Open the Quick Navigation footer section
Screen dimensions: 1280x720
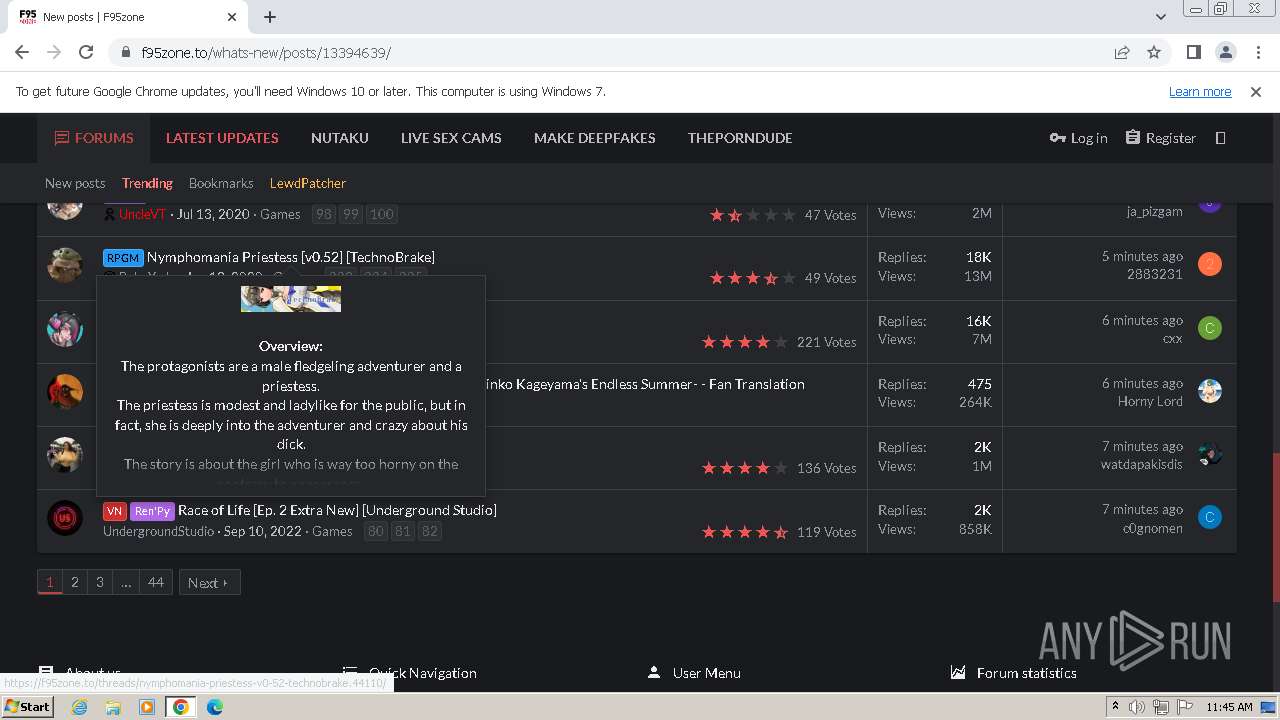(x=410, y=673)
